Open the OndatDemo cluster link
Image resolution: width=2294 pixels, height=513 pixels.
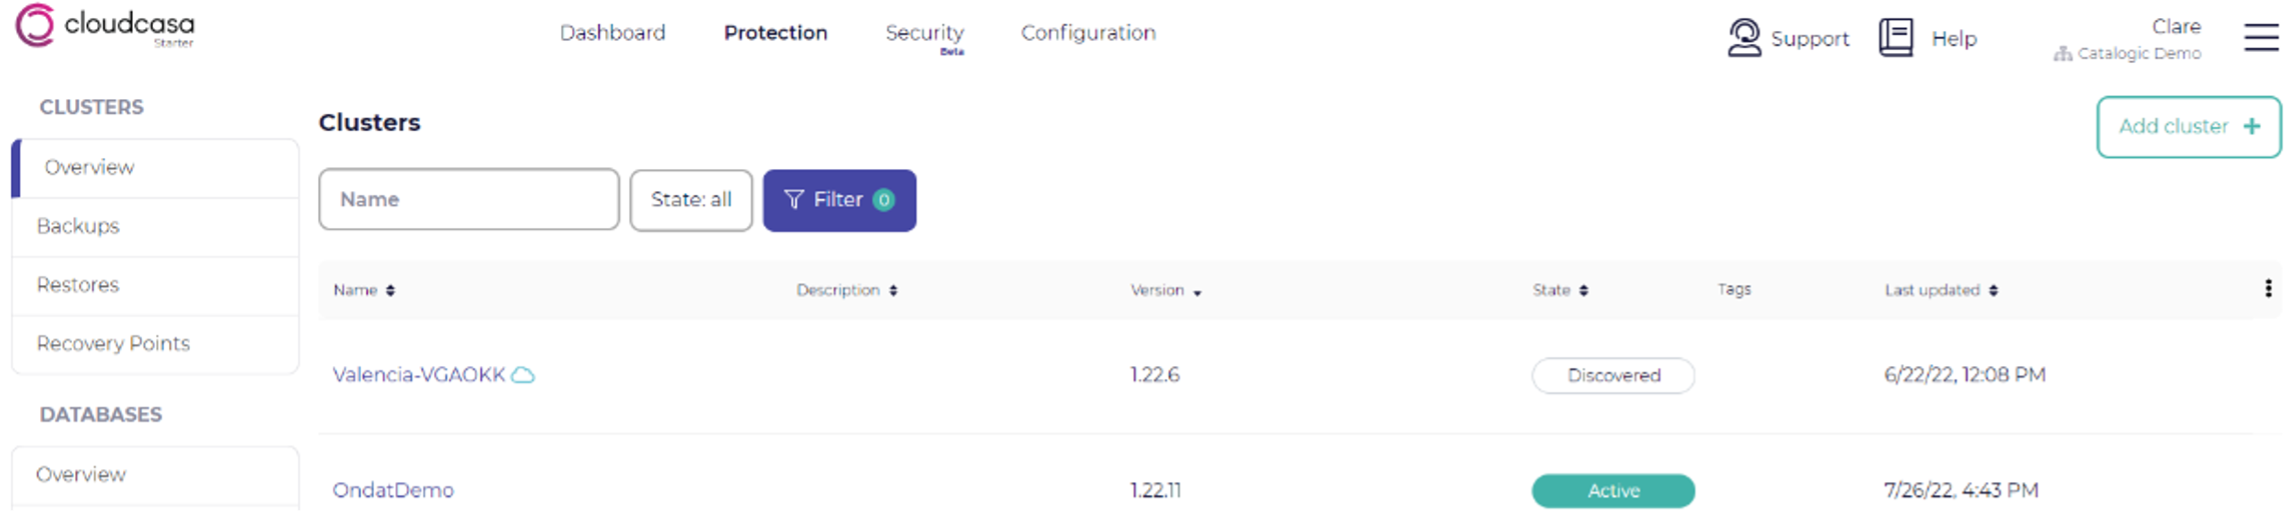[393, 491]
